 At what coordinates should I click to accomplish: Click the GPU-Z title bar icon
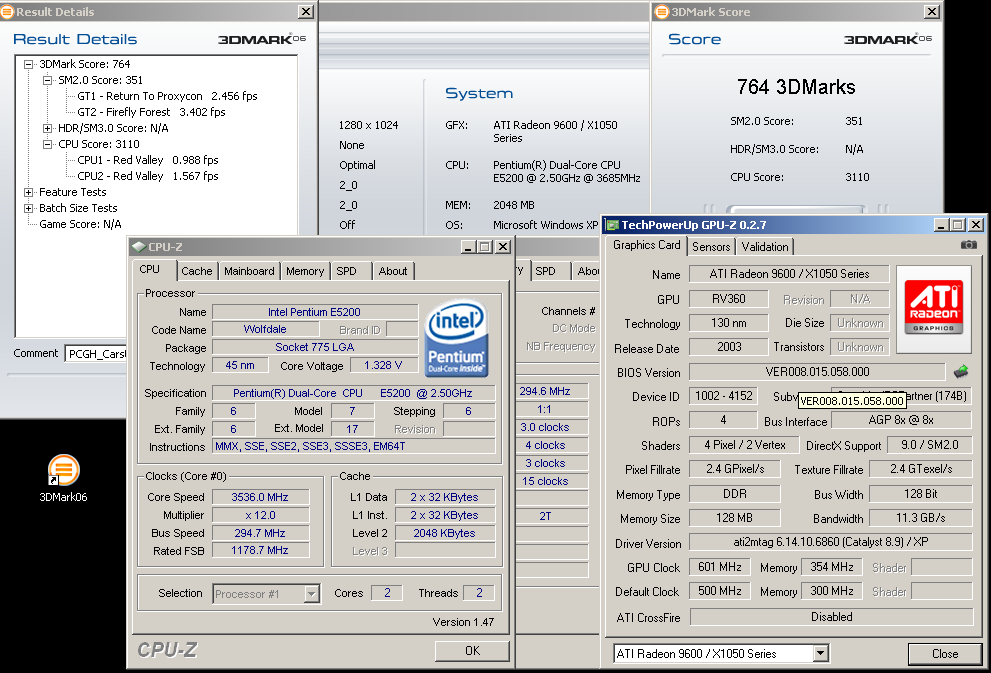tap(612, 225)
